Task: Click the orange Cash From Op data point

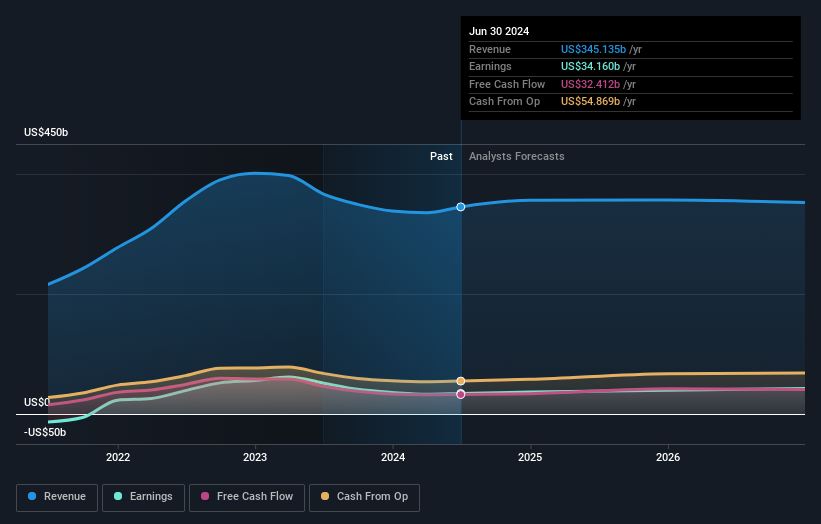Action: [x=460, y=381]
